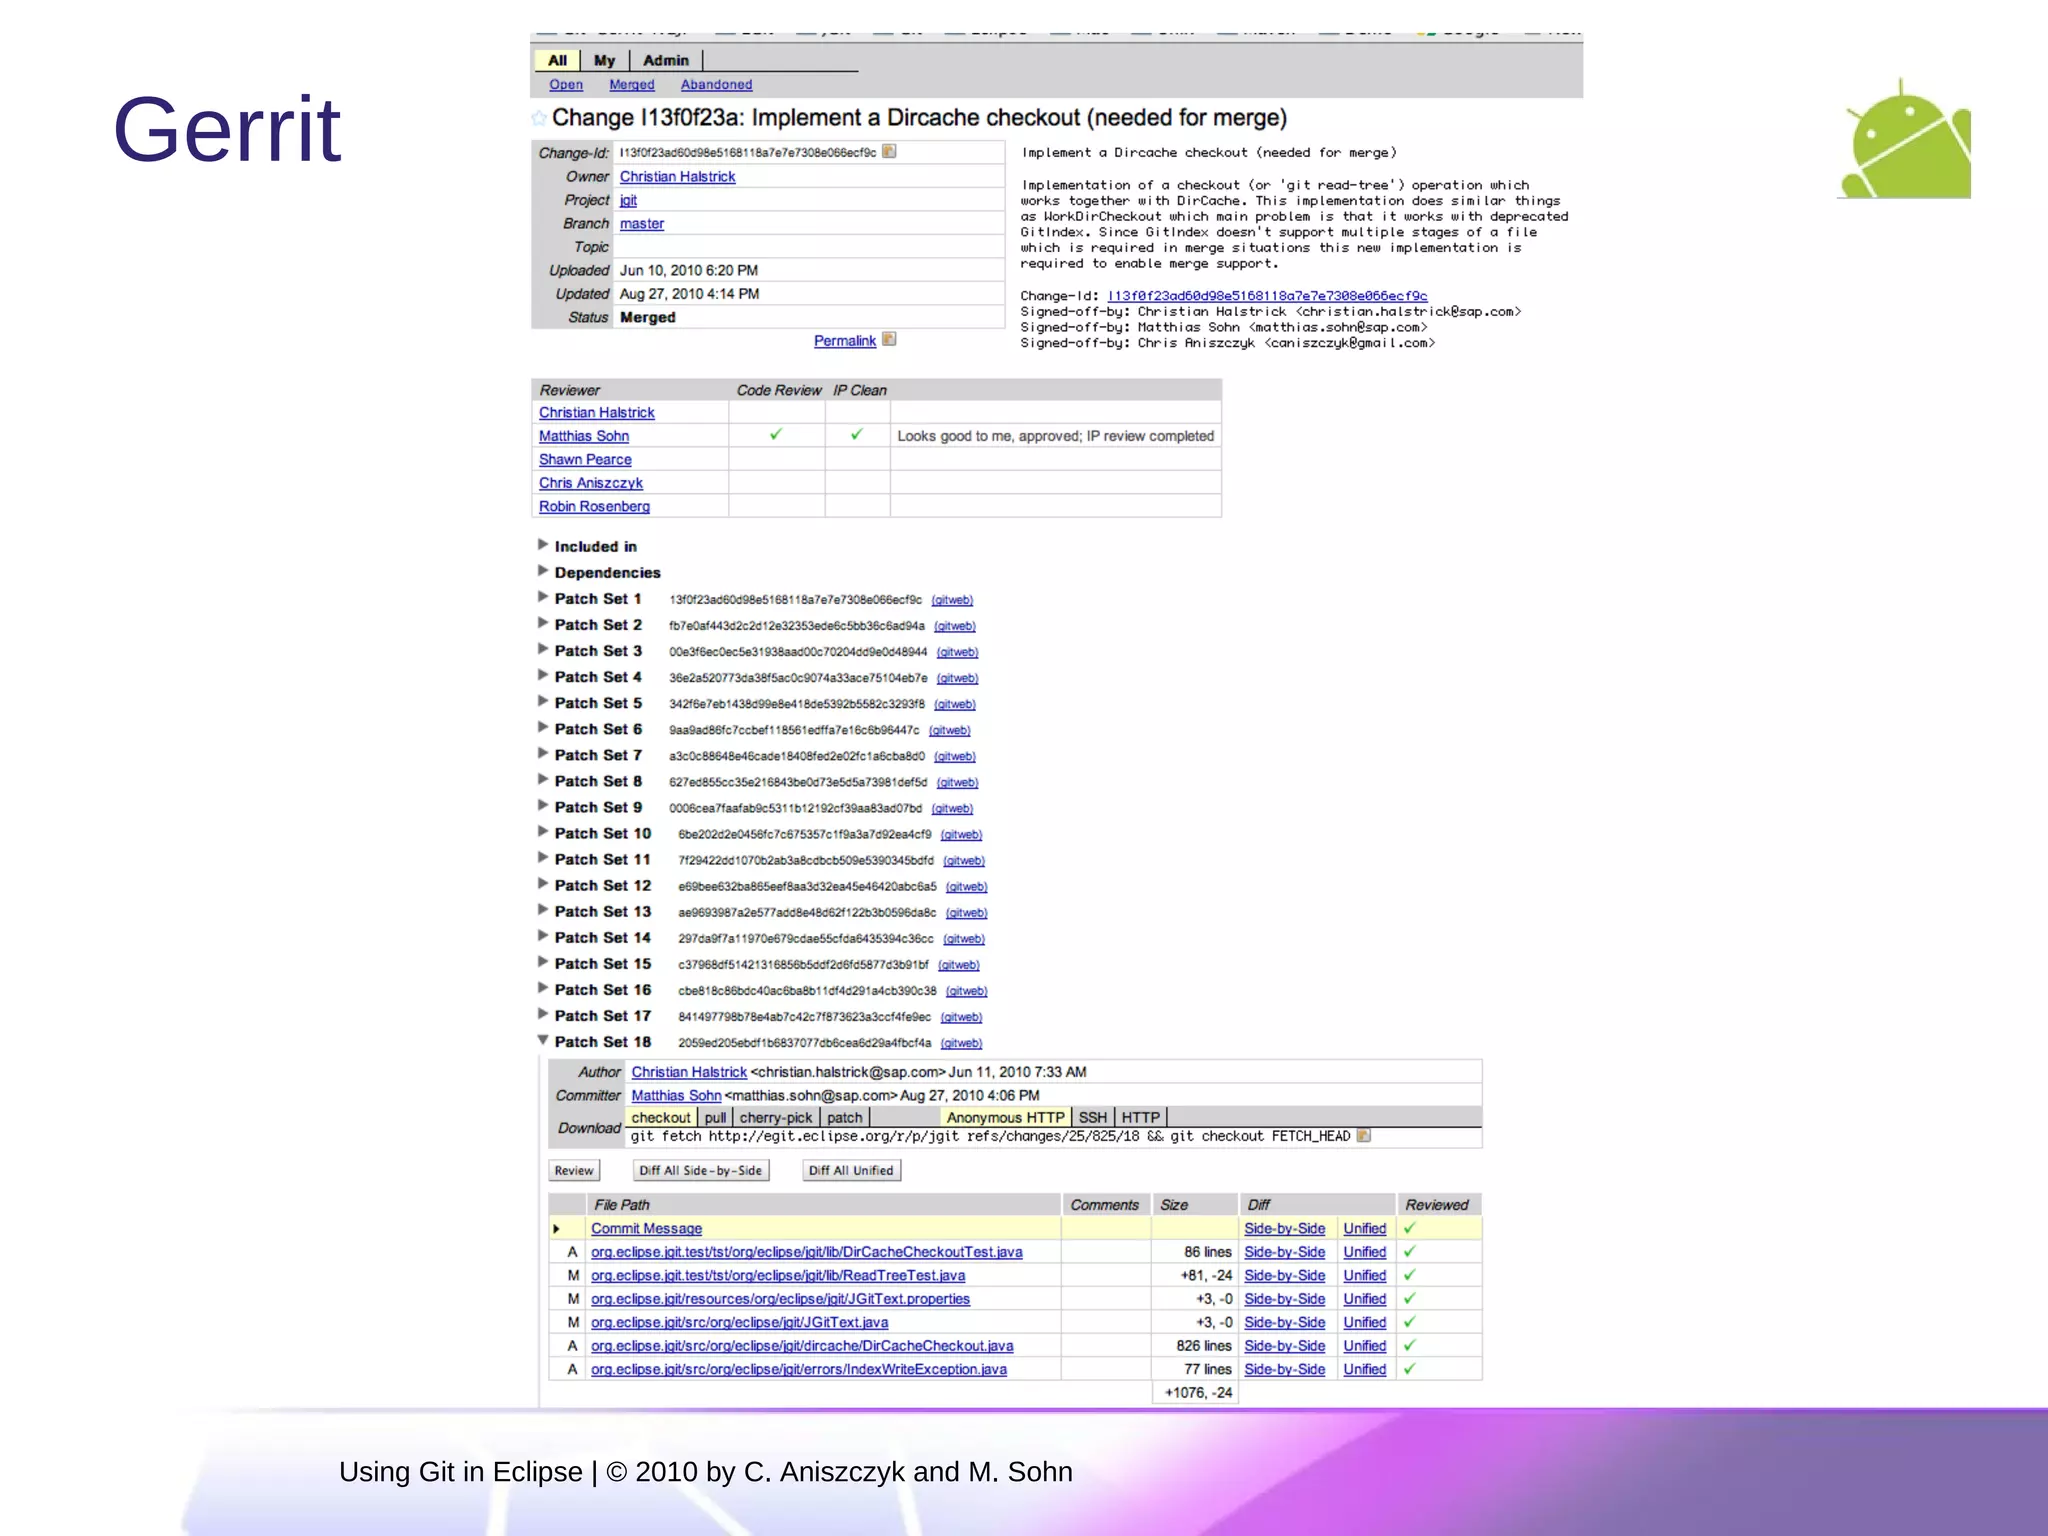This screenshot has width=2048, height=1536.
Task: Open the Commit Message file link
Action: [646, 1228]
